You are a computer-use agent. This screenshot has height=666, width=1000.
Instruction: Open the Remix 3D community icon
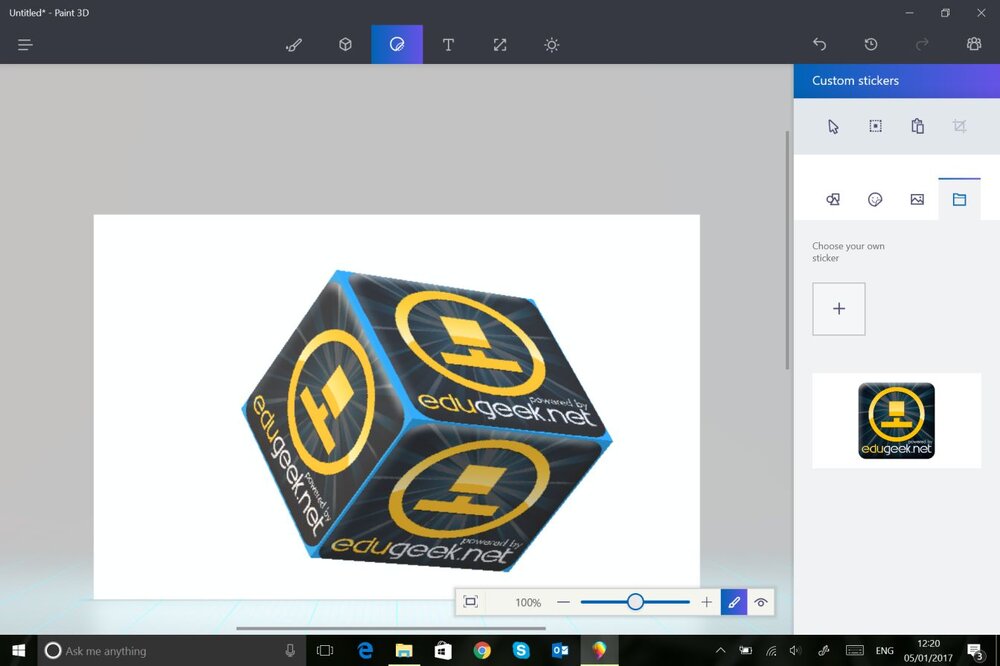click(x=974, y=44)
